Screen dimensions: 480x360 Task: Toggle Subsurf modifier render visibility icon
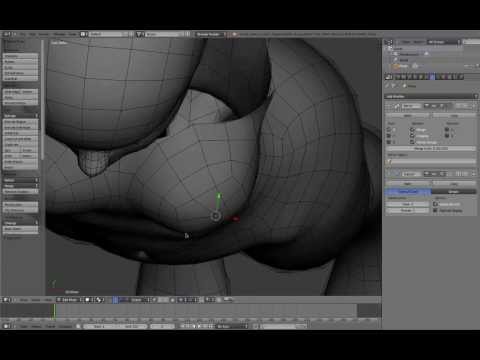click(x=427, y=174)
